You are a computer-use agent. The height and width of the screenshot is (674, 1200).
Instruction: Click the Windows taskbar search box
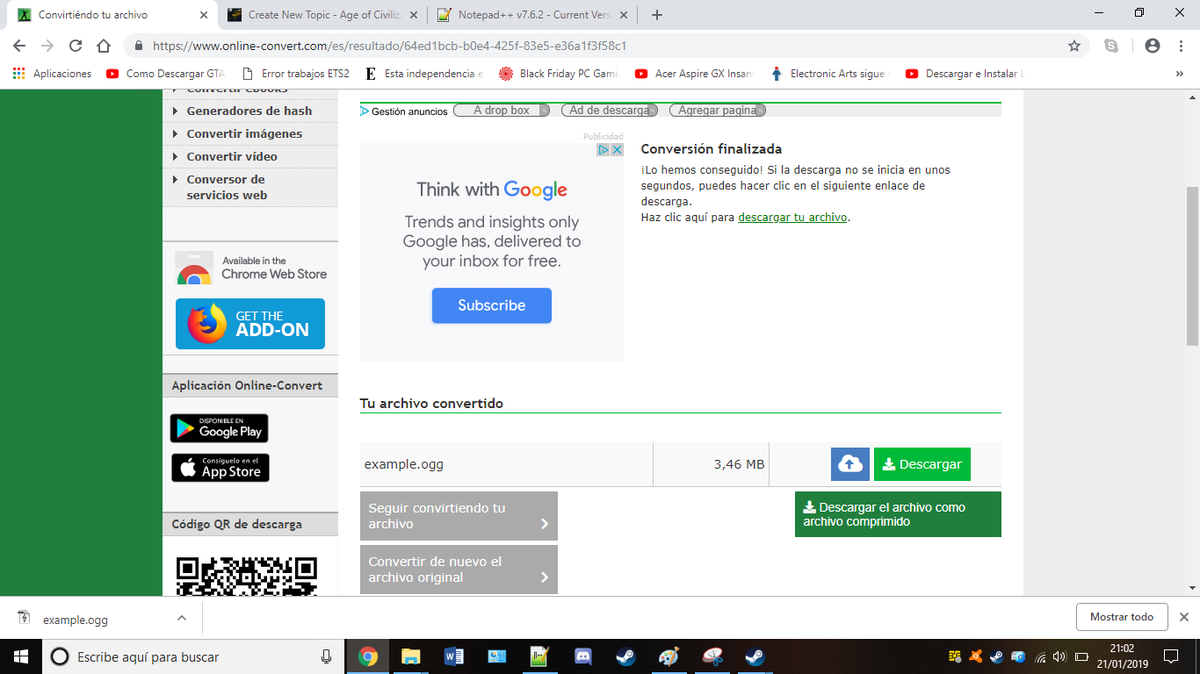[x=193, y=657]
